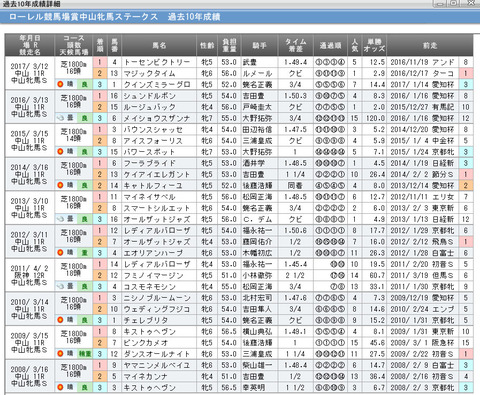Click the sunny weather icon in the 2008 row
The image size is (480, 395).
(x=60, y=387)
